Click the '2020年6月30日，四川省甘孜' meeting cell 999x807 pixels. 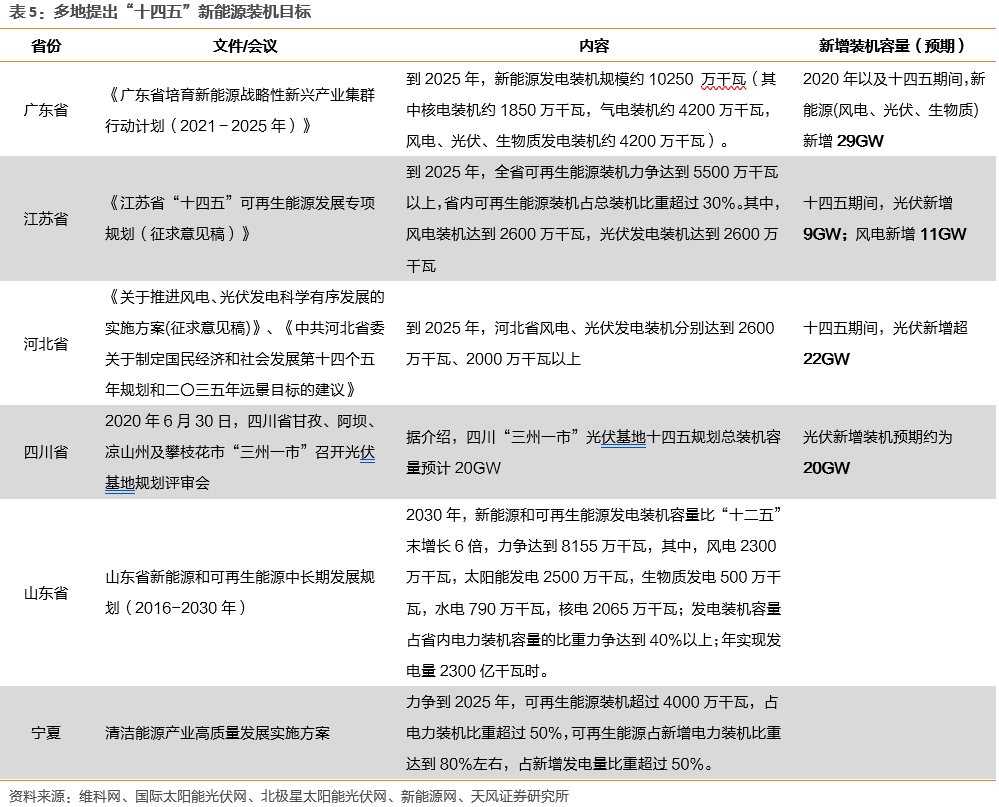[242, 452]
